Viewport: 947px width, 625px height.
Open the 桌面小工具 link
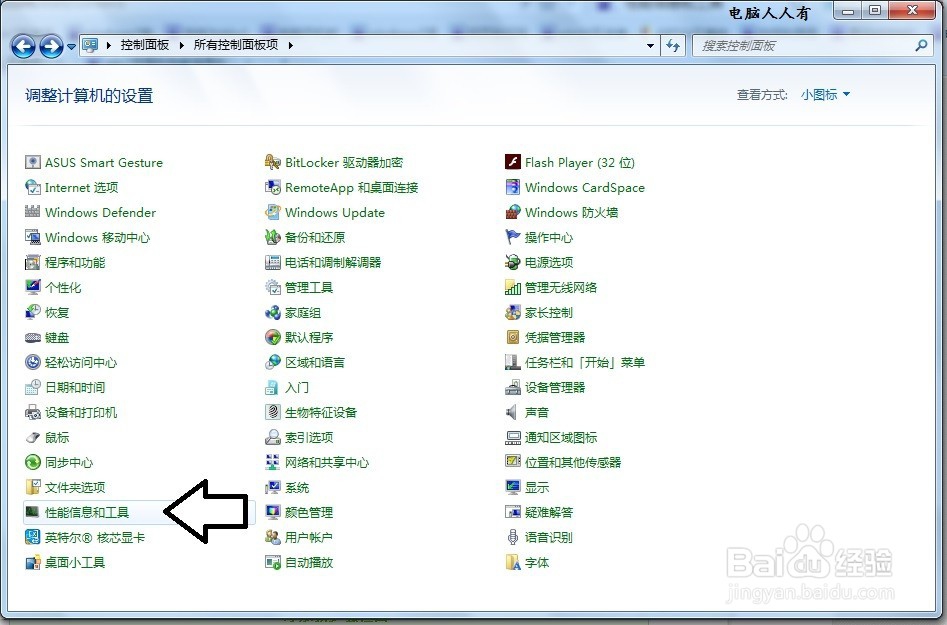click(75, 562)
